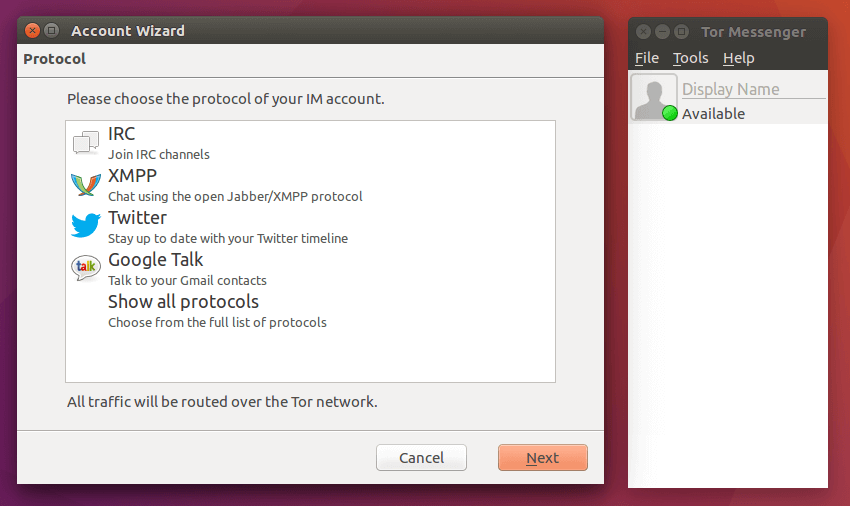Screen dimensions: 850x506
Task: Open the Available status dropdown
Action: click(x=713, y=114)
